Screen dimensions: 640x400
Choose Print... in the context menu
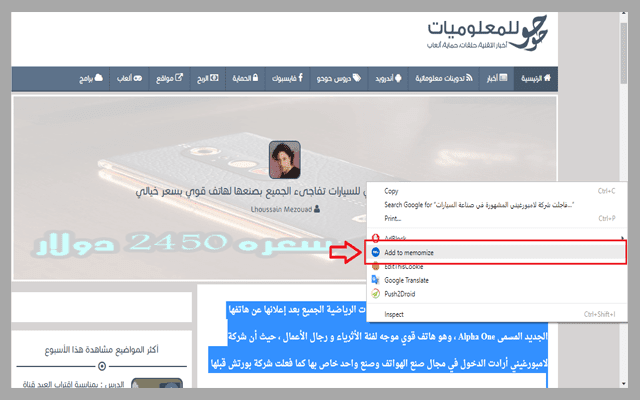(x=392, y=218)
